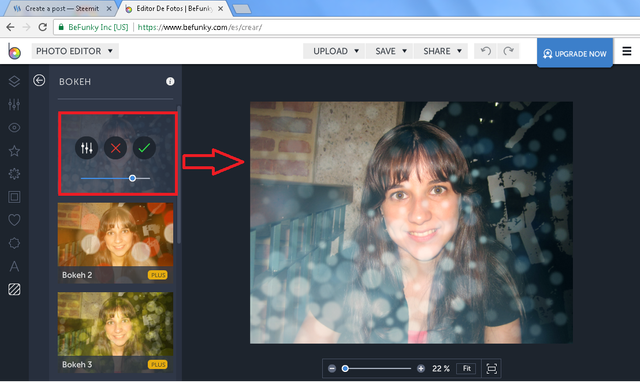Click the effects panel scrollbar
Screen dimensions: 640x382
coord(178,175)
